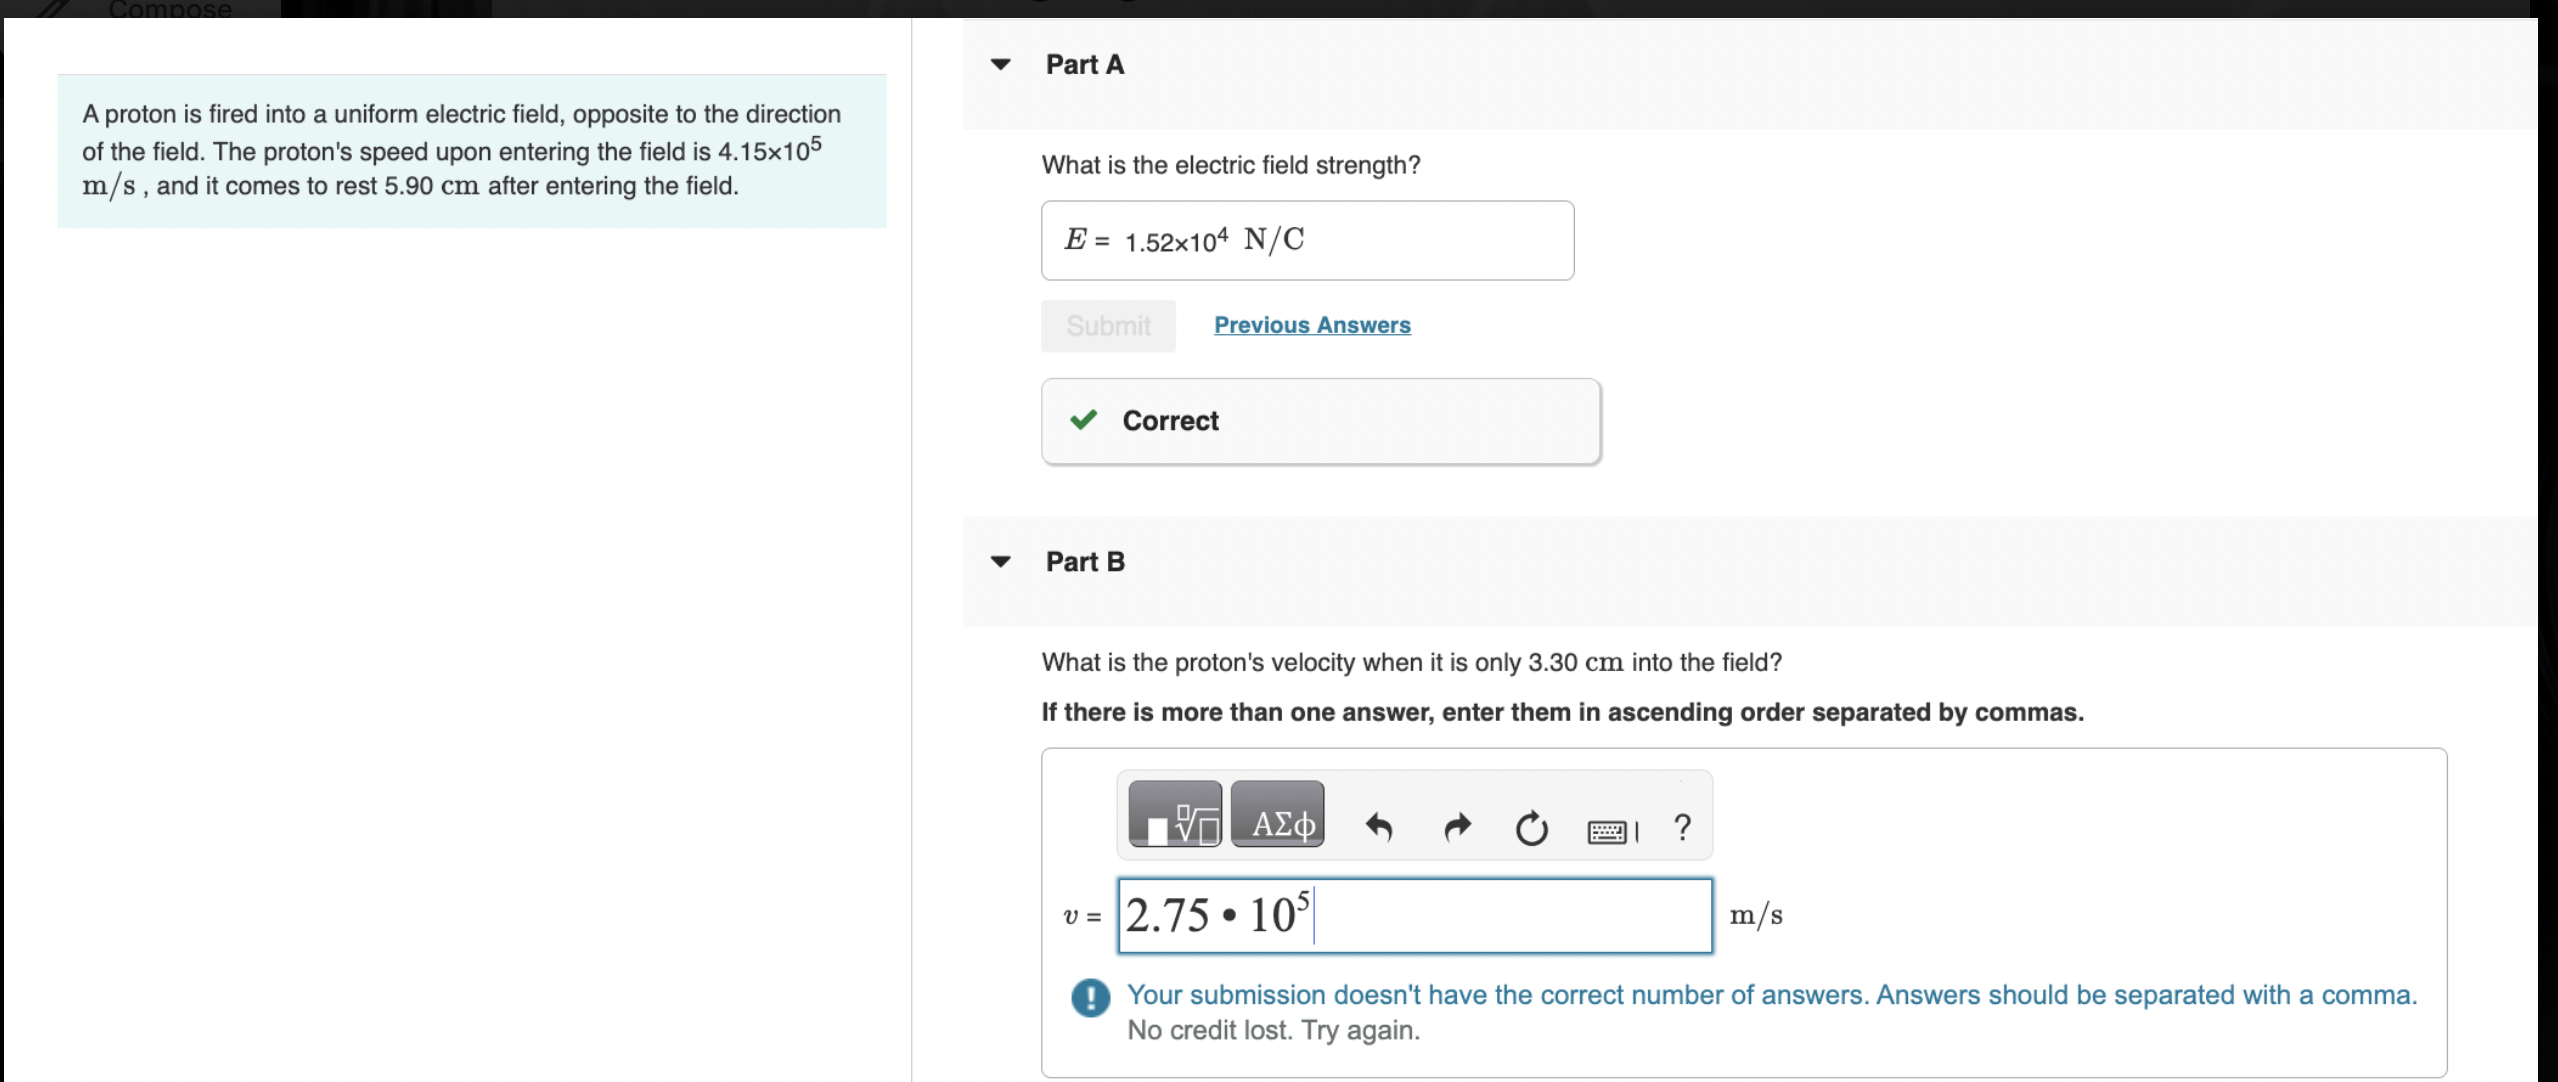Open the on-screen keyboard shortcuts

click(x=1607, y=830)
